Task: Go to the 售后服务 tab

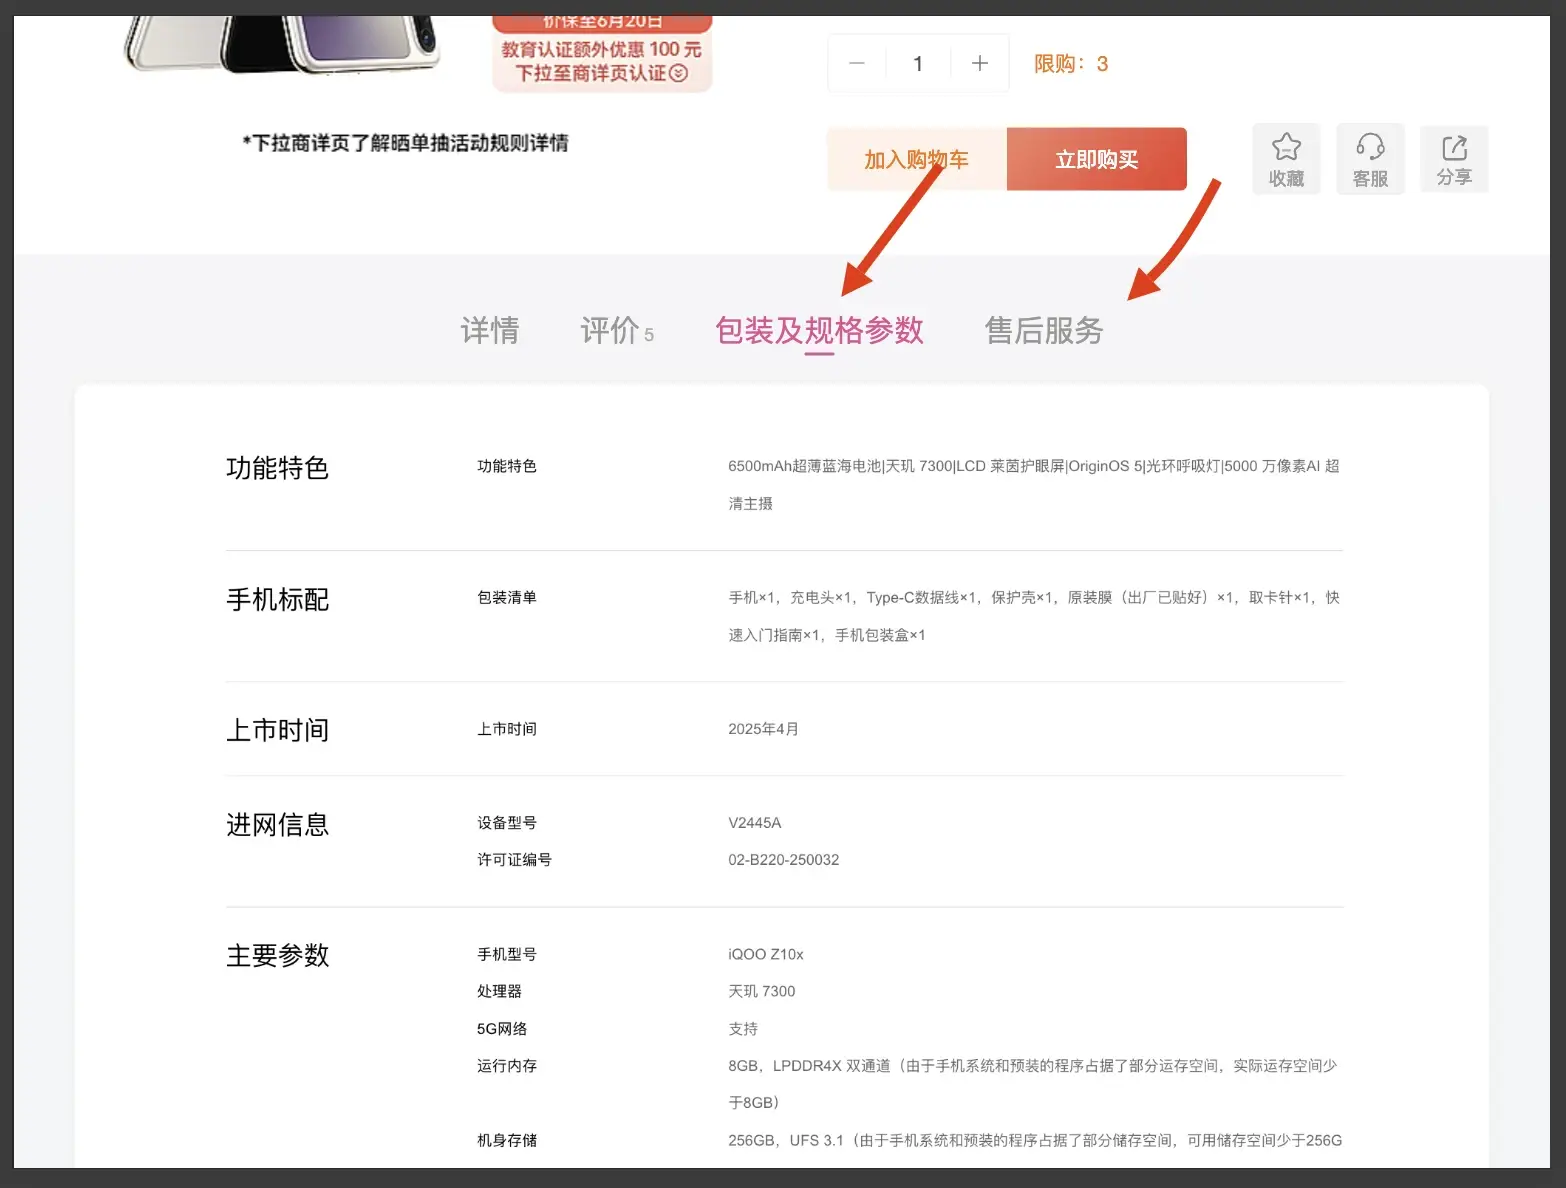Action: (x=1044, y=330)
